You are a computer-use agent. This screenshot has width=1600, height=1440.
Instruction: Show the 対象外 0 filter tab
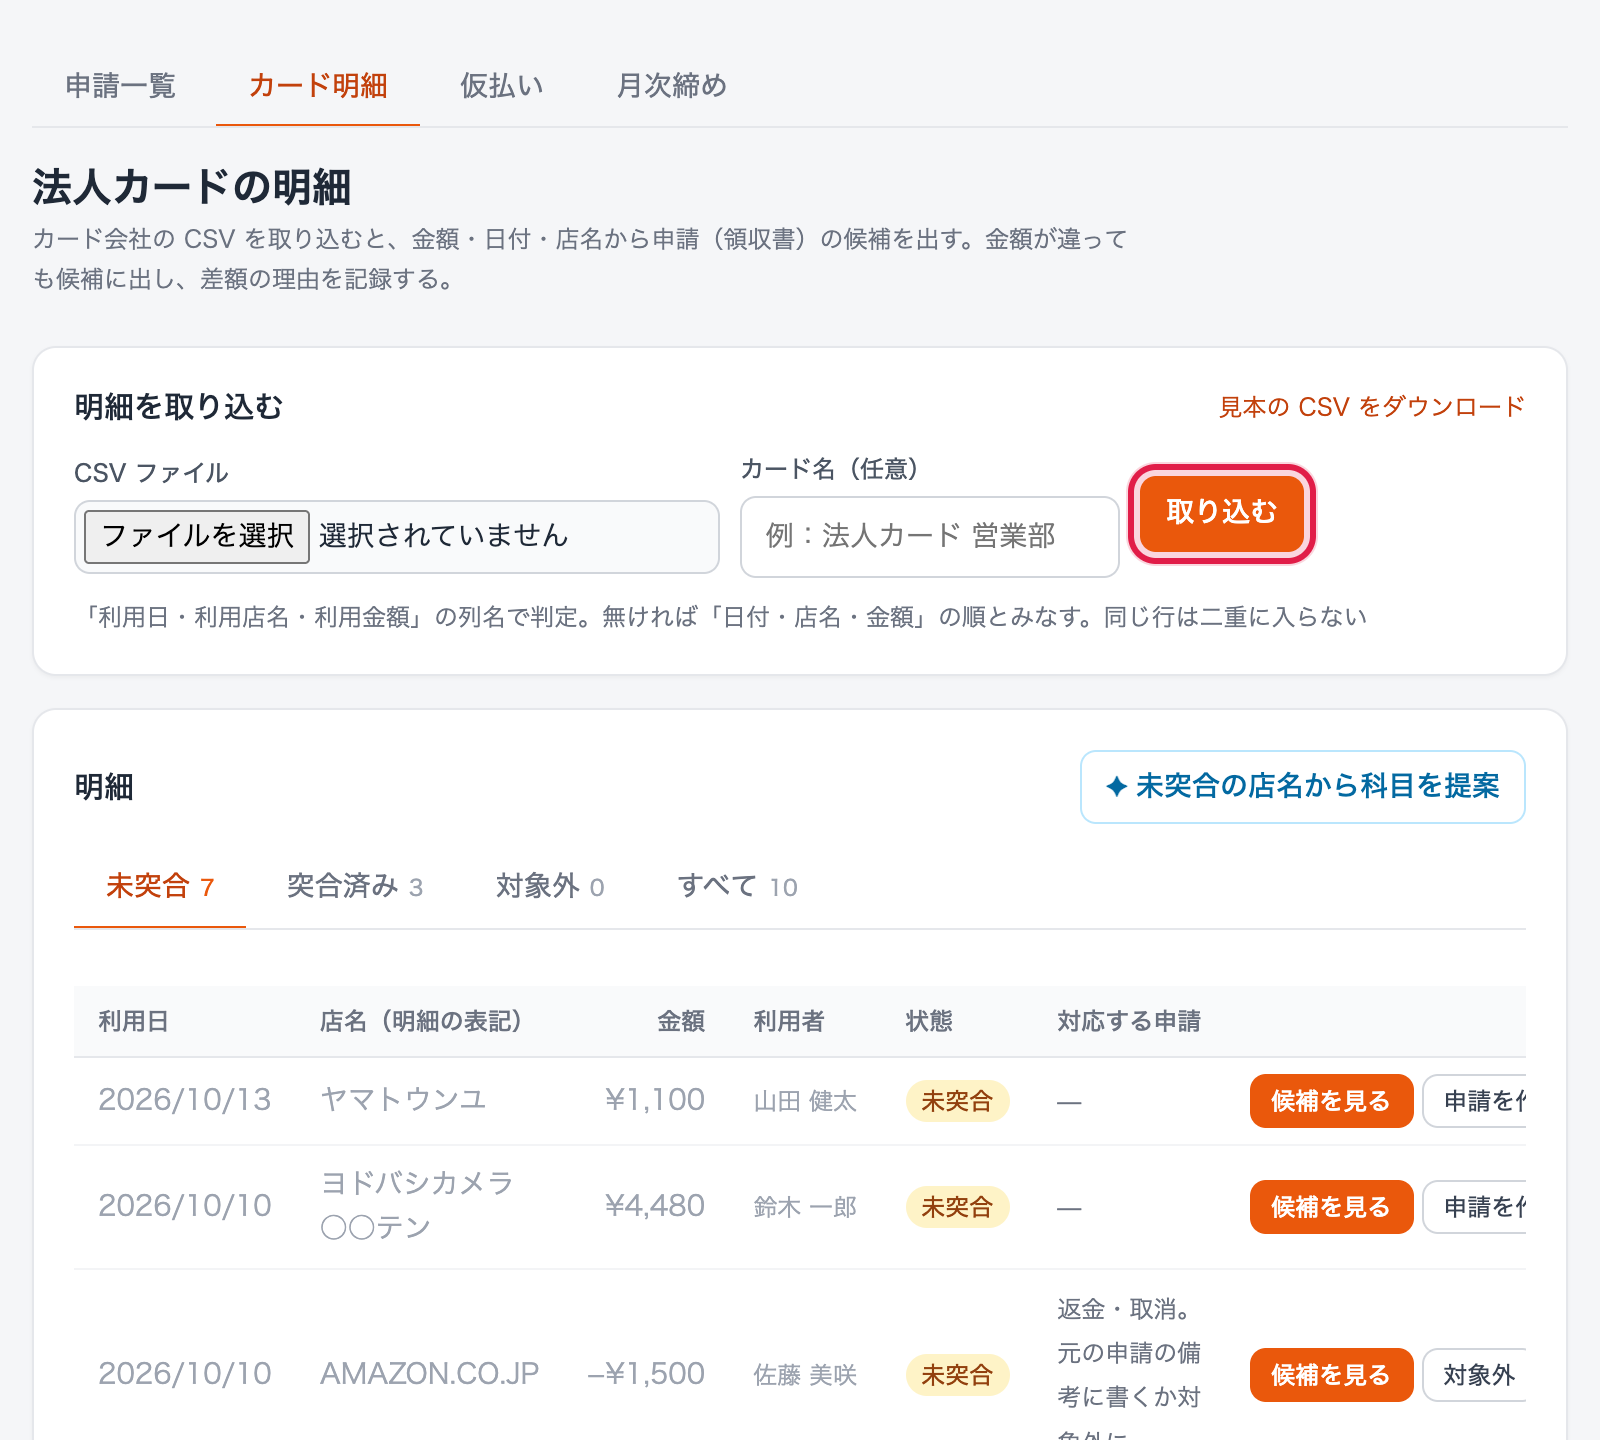[x=550, y=887]
